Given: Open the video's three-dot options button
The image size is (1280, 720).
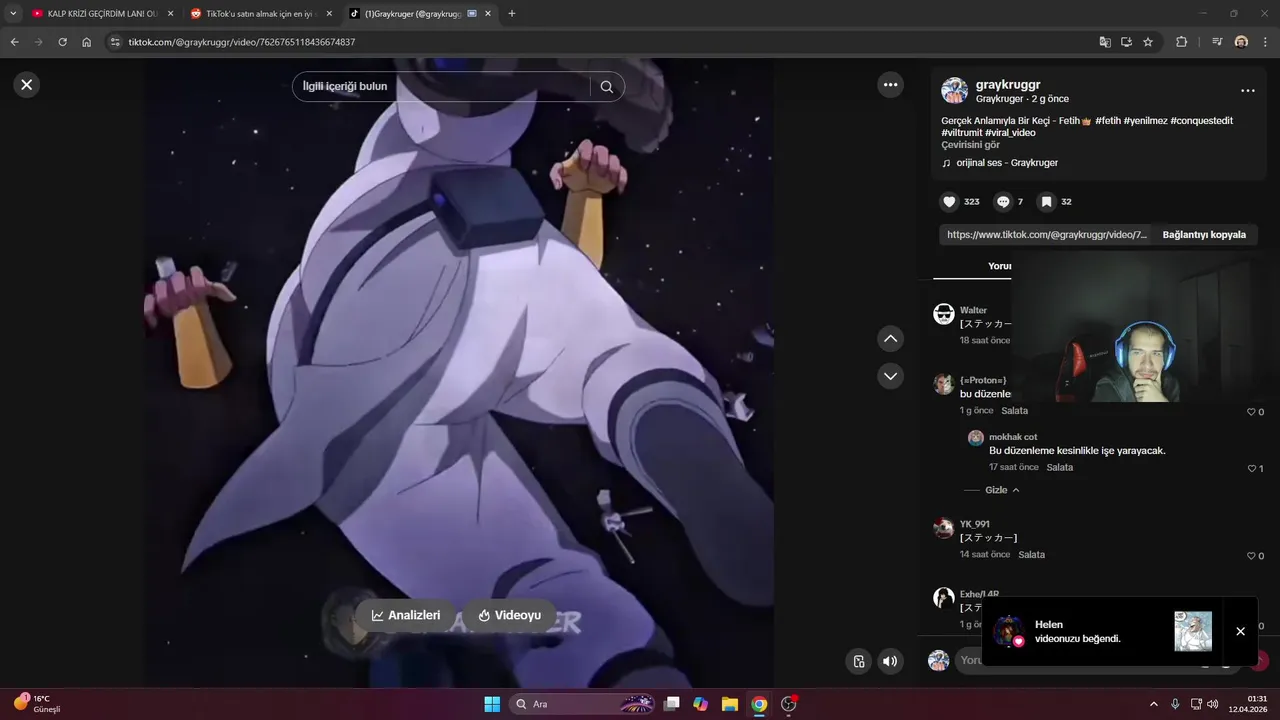Looking at the screenshot, I should click(x=891, y=85).
